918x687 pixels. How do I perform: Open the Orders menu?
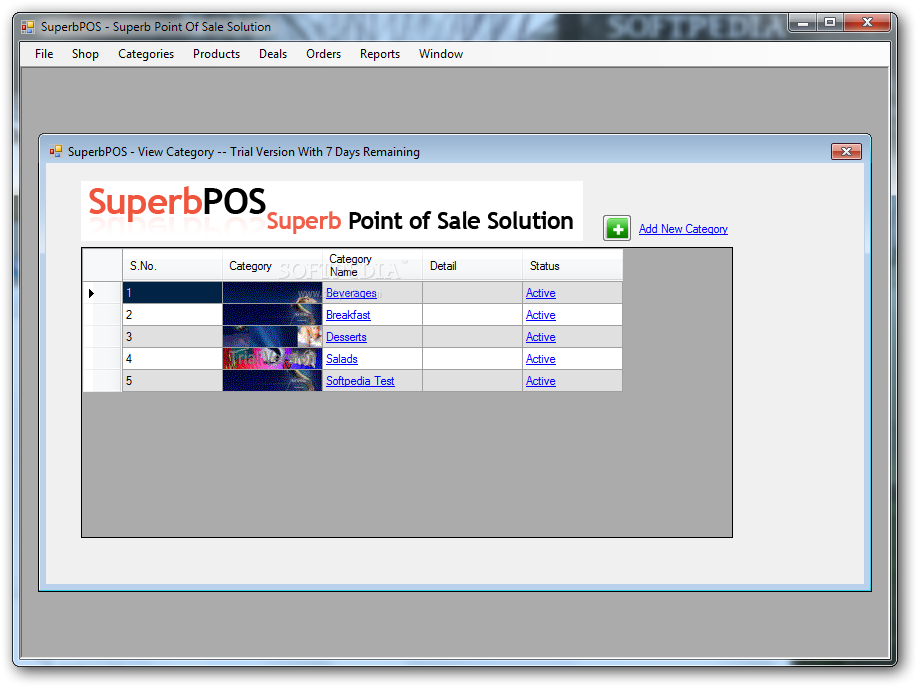pos(323,54)
